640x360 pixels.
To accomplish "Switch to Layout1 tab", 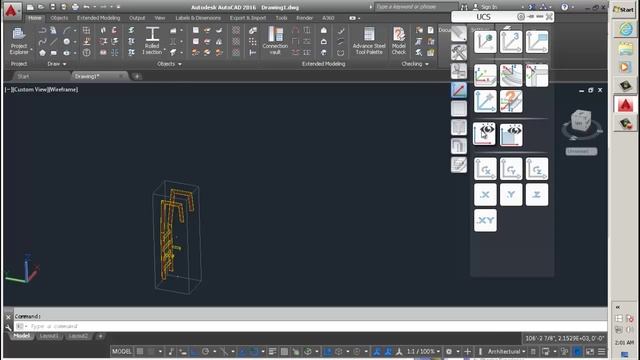I will [49, 336].
